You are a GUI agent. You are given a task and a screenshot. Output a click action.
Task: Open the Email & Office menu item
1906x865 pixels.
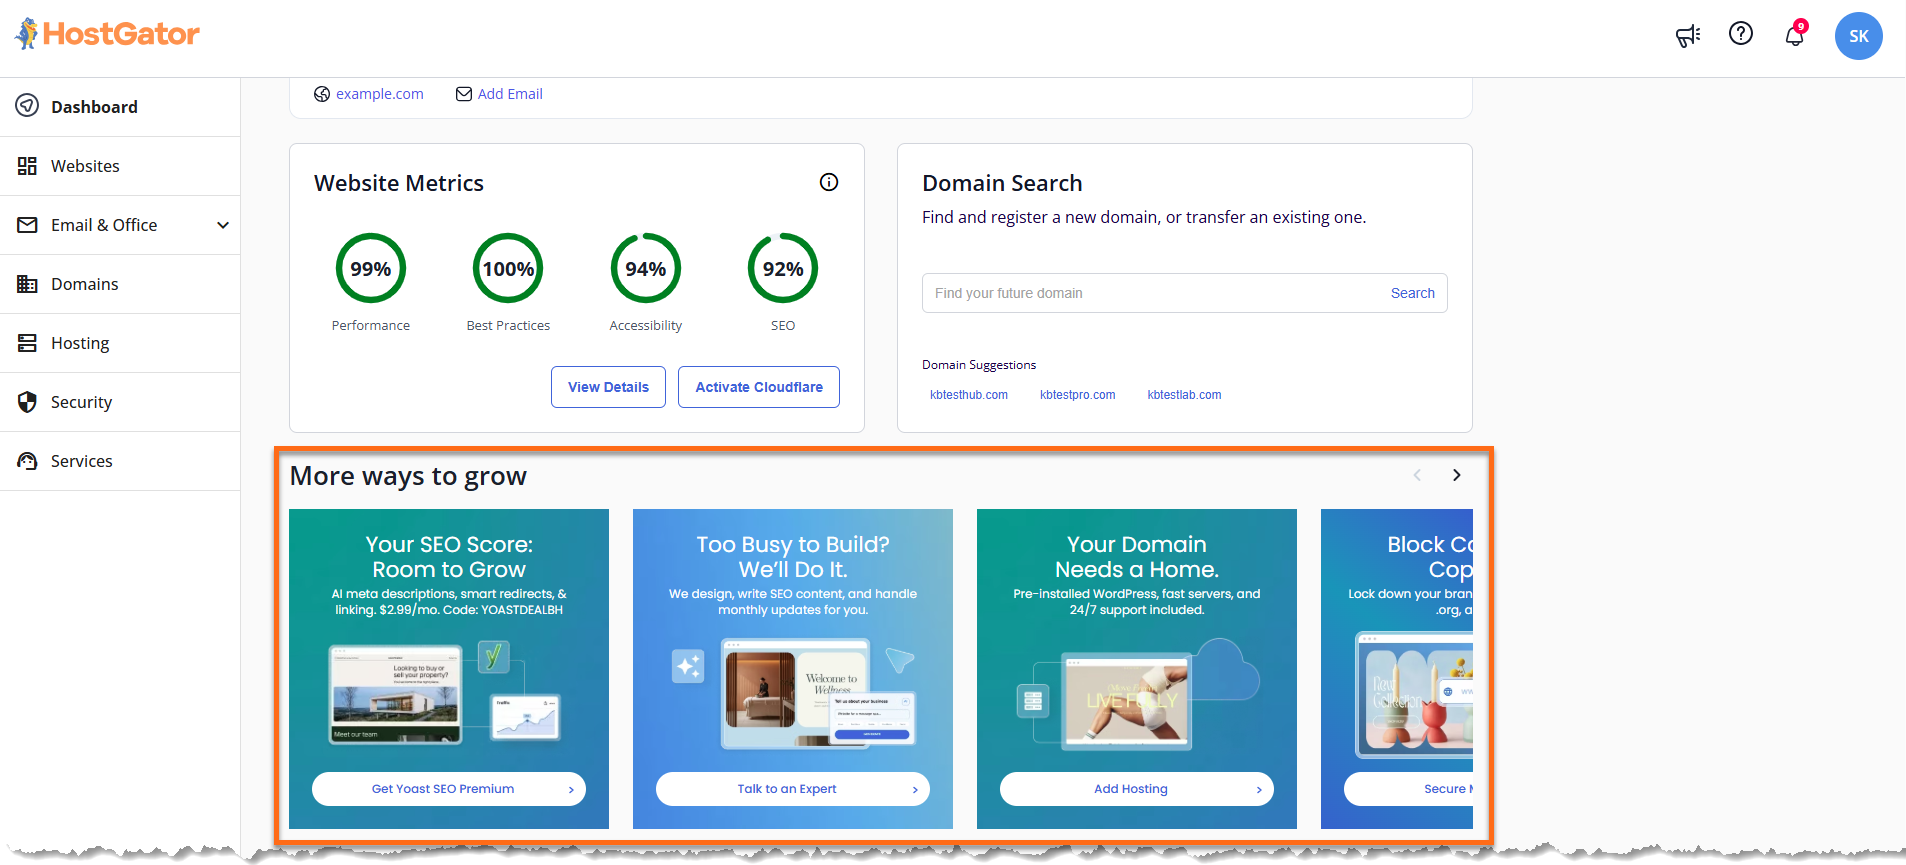(x=120, y=225)
